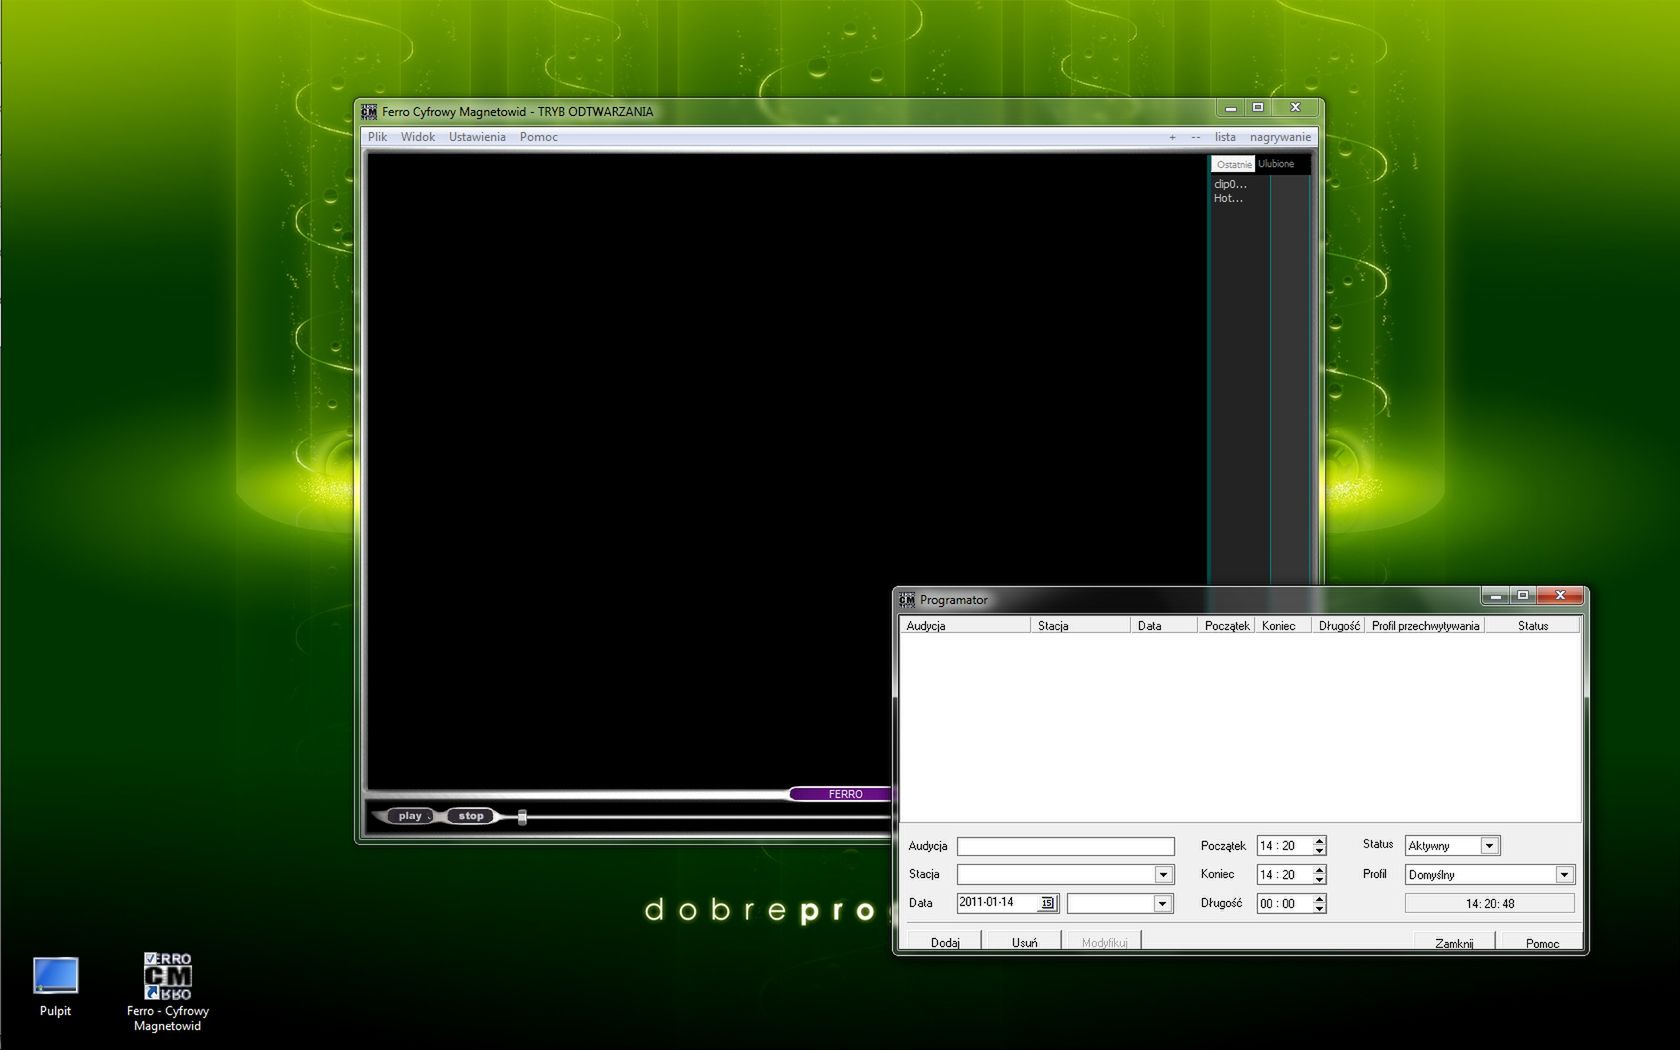The height and width of the screenshot is (1050, 1680).
Task: Sort by the Profil przechwytywania column header
Action: [x=1425, y=626]
